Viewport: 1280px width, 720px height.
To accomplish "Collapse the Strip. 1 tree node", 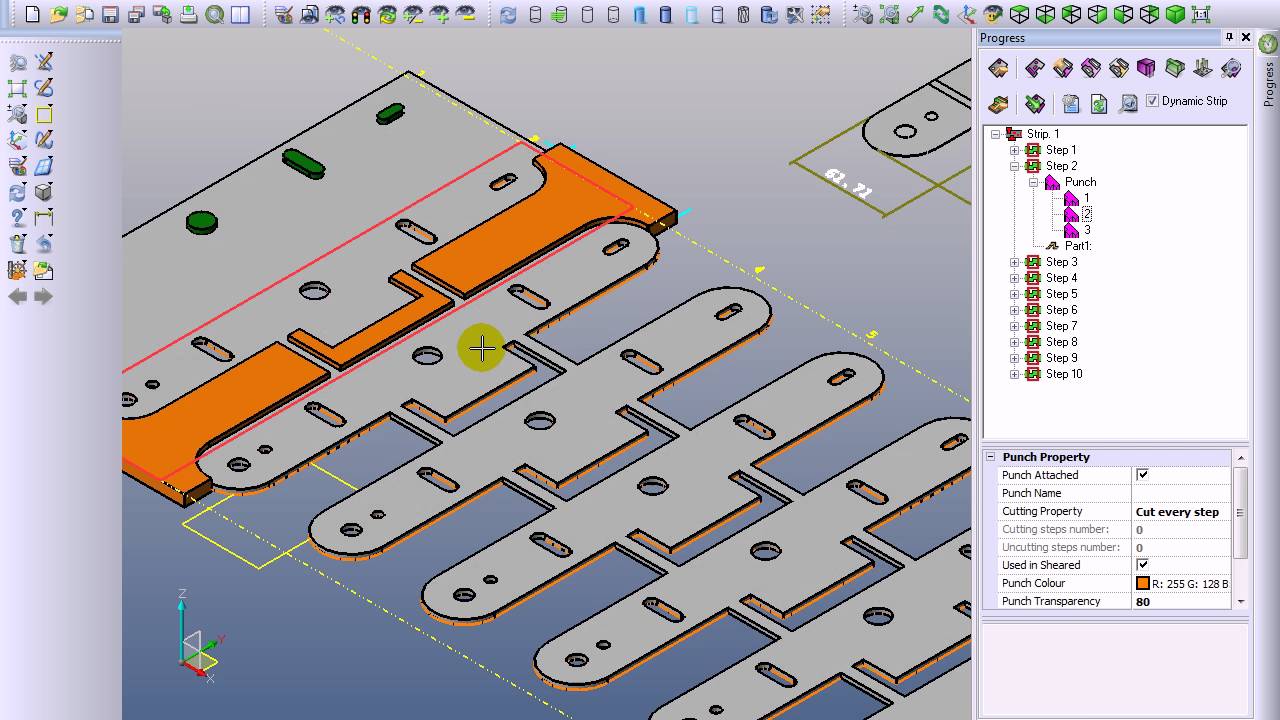I will 996,134.
